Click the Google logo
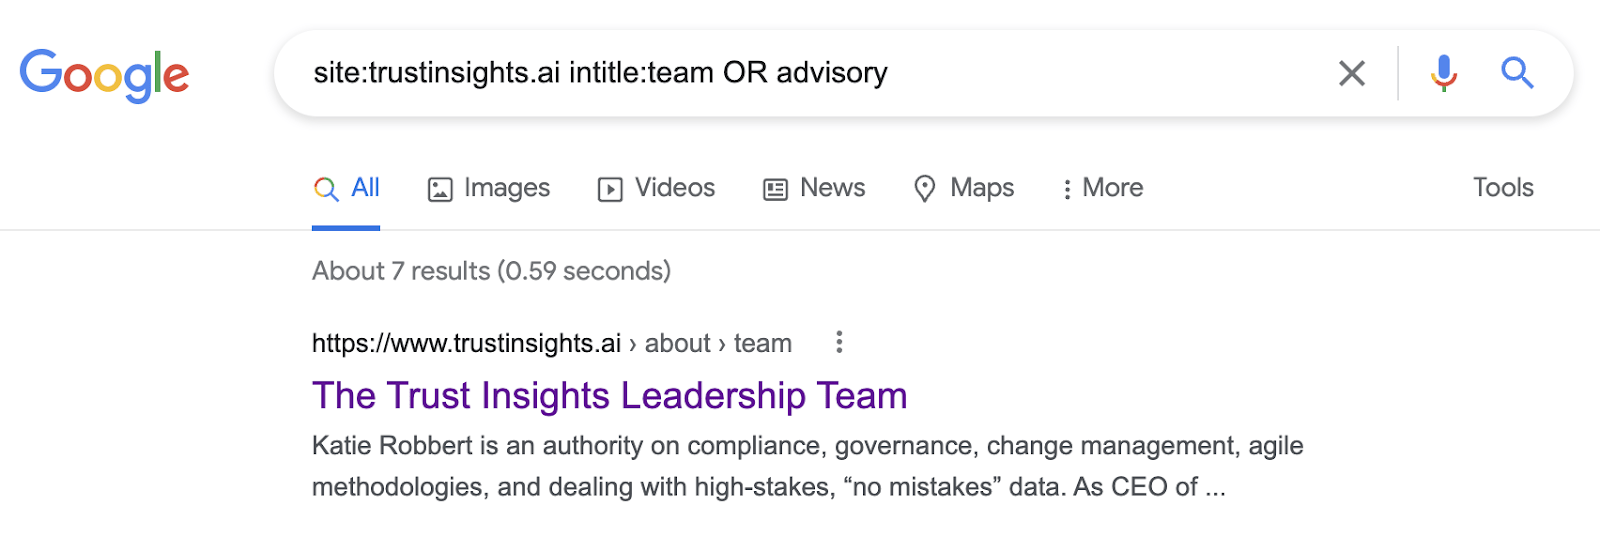 pos(104,75)
